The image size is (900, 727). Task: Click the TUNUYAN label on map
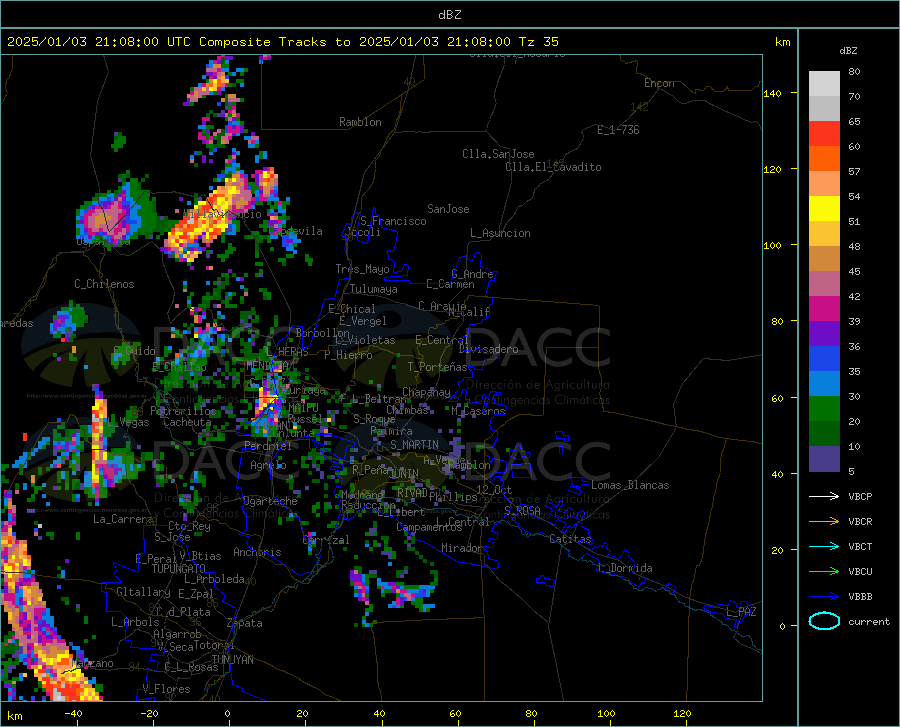(232, 660)
